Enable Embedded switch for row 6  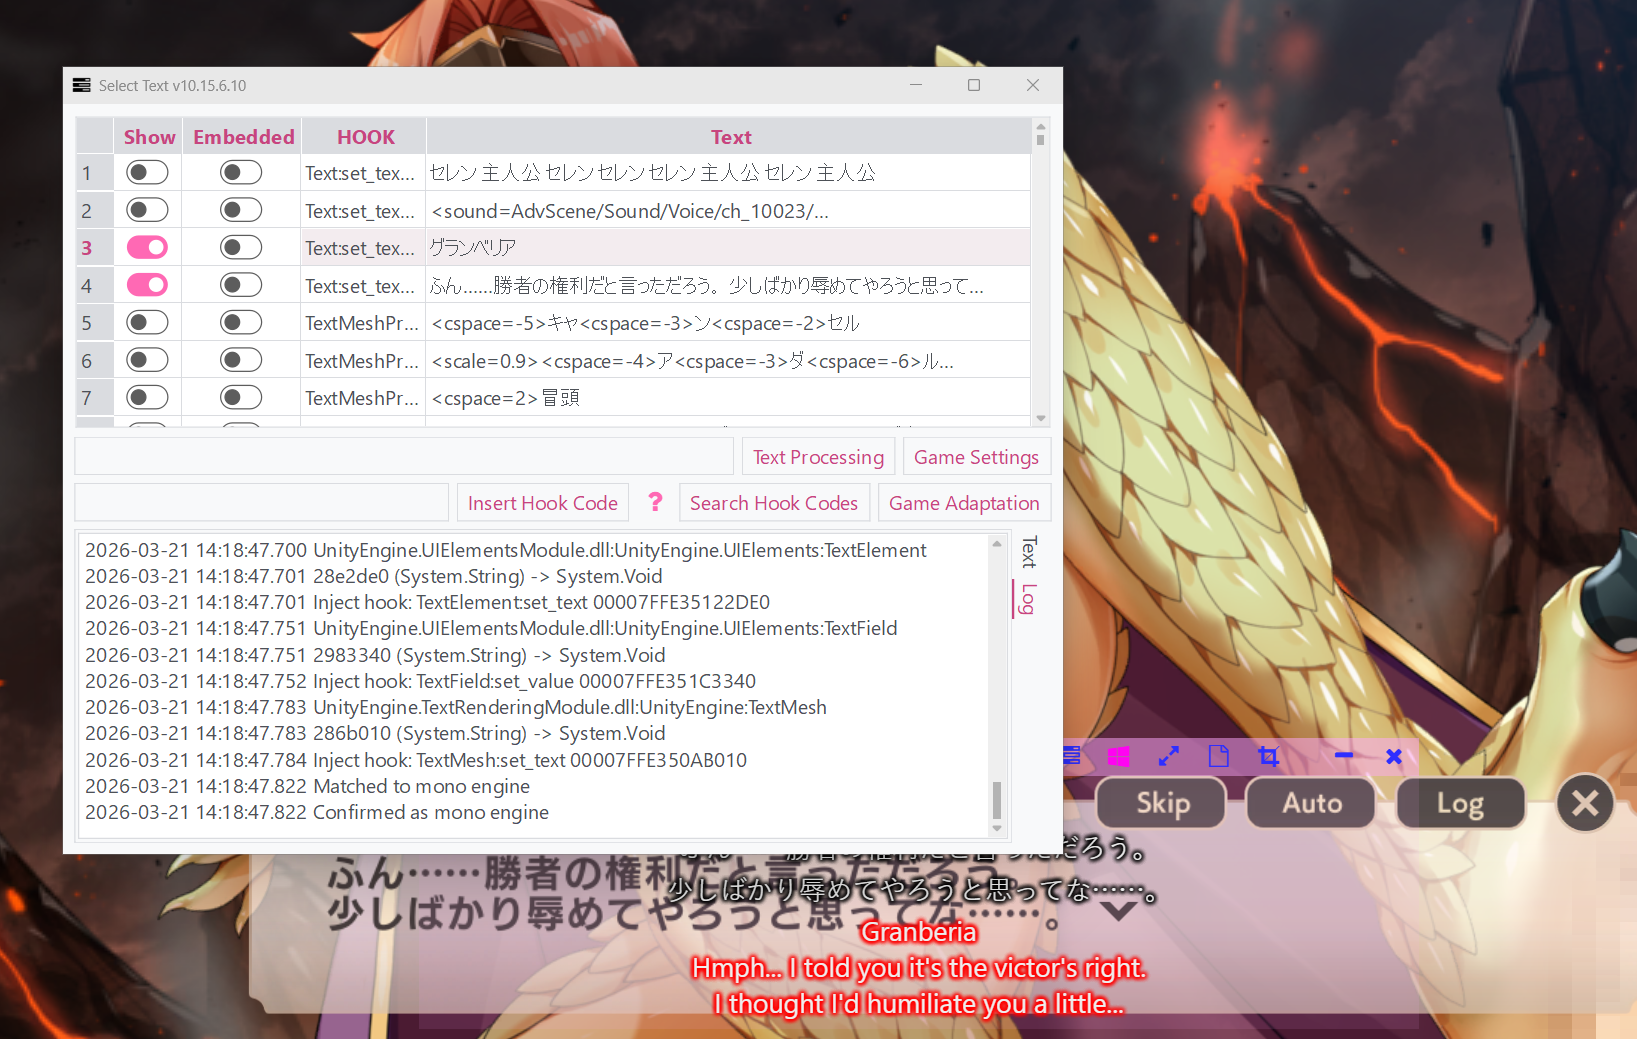pyautogui.click(x=241, y=360)
